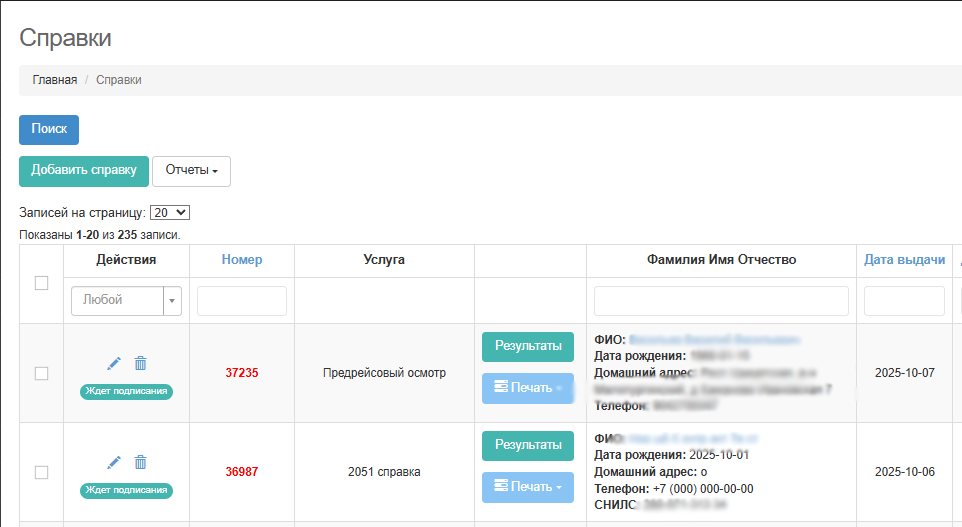
Task: Open the Любой actions filter dropdown
Action: pos(127,300)
